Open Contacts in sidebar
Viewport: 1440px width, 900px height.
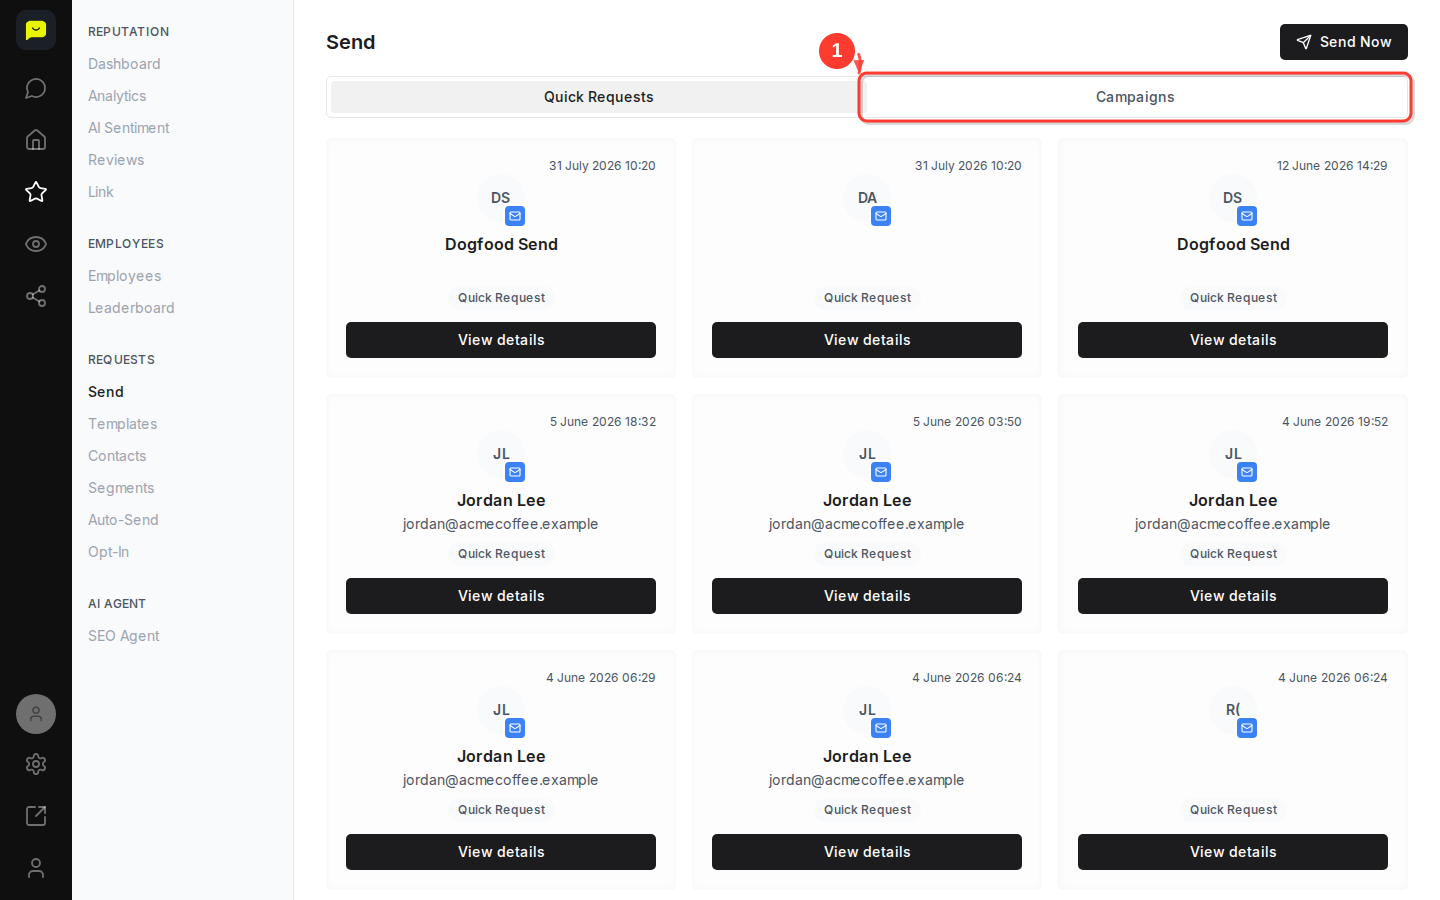tap(117, 456)
